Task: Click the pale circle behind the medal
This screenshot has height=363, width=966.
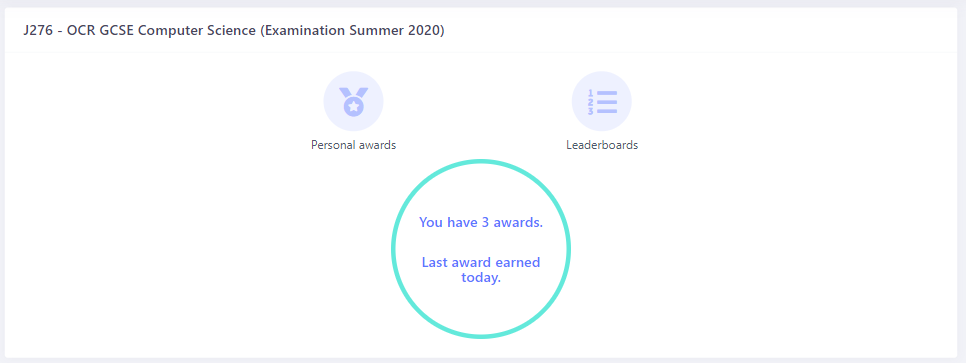Action: coord(354,101)
